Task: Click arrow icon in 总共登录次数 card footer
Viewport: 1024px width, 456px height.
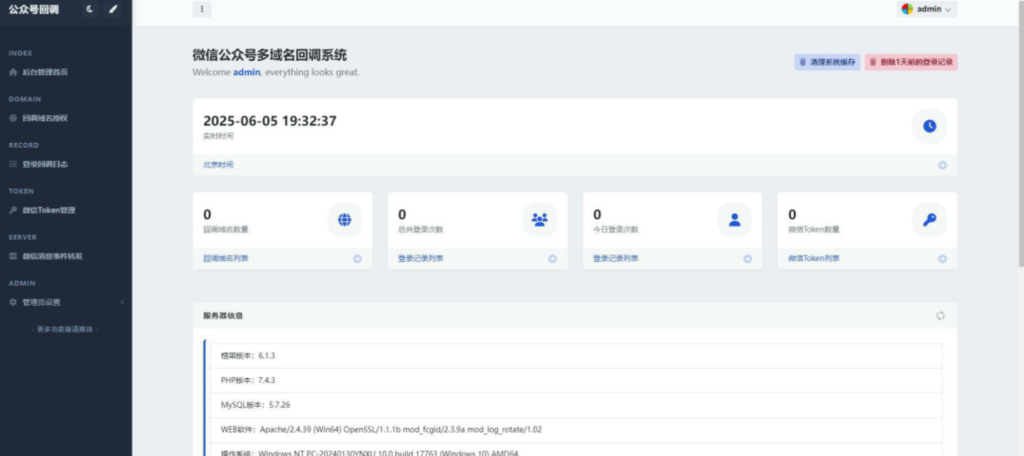Action: (x=552, y=259)
